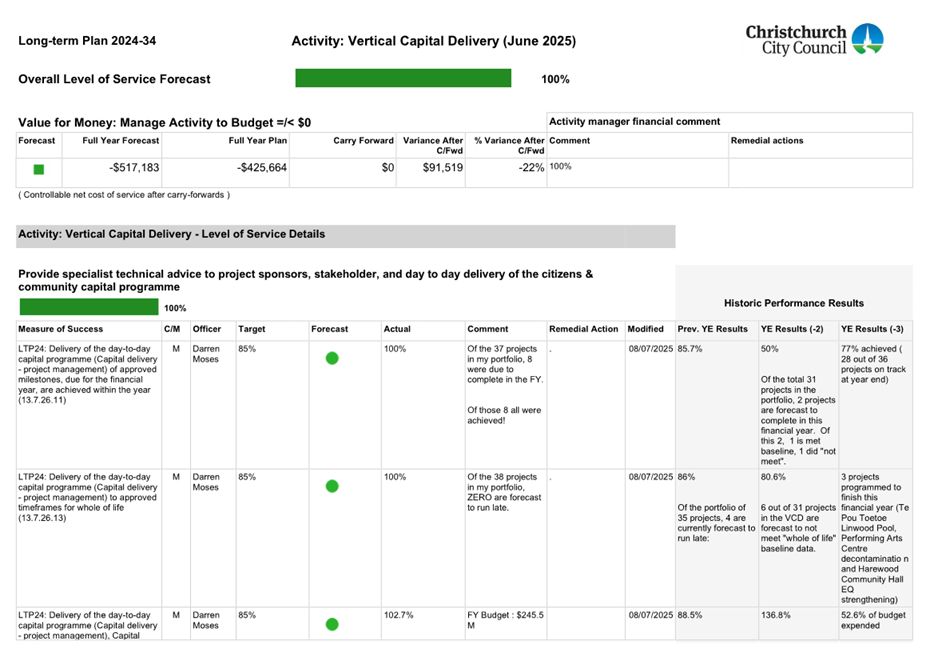
Task: Click the Historic Performance Results panel header
Action: tap(795, 303)
